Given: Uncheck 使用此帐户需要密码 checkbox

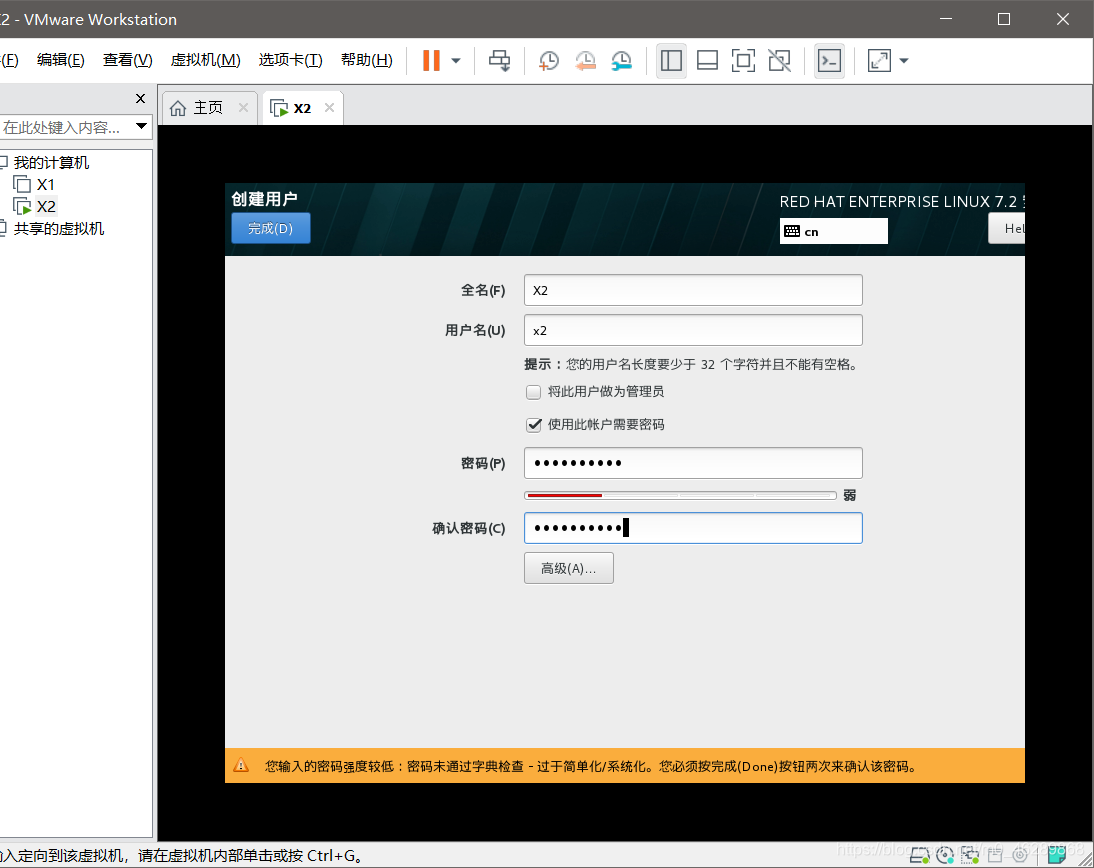Looking at the screenshot, I should [x=534, y=425].
